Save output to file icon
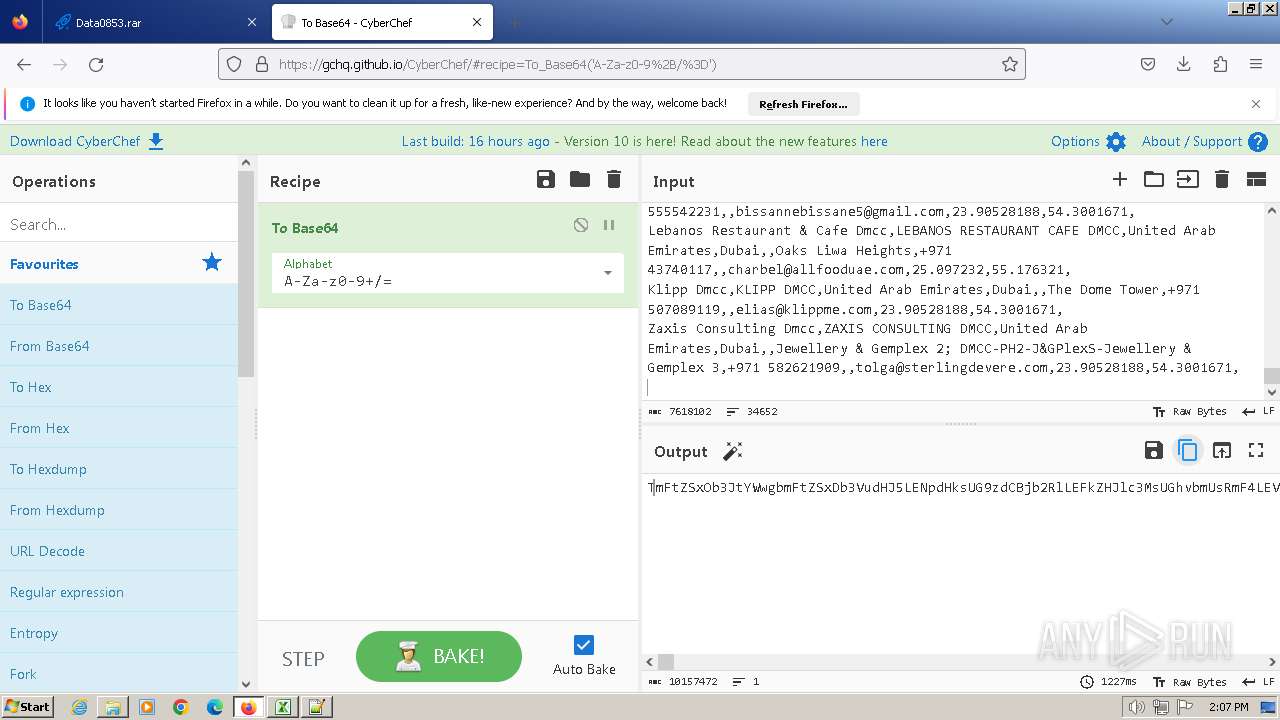The image size is (1280, 720). click(x=1154, y=451)
